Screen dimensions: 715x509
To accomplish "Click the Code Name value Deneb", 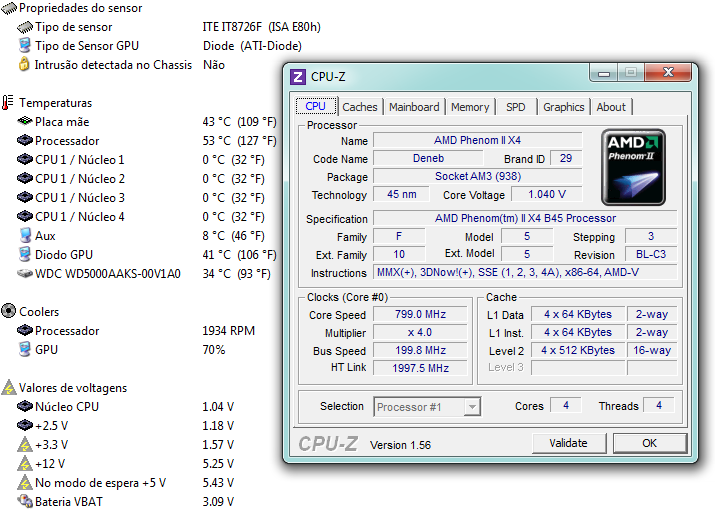I will (x=428, y=158).
